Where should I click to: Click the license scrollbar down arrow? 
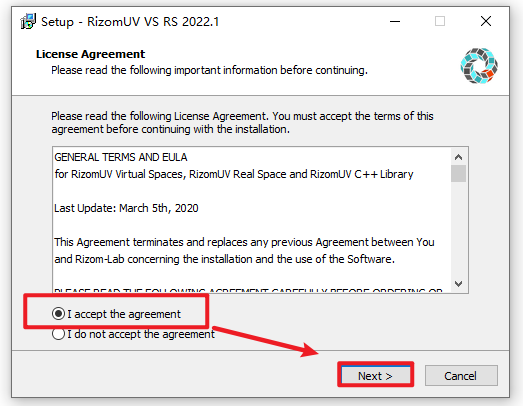point(459,284)
